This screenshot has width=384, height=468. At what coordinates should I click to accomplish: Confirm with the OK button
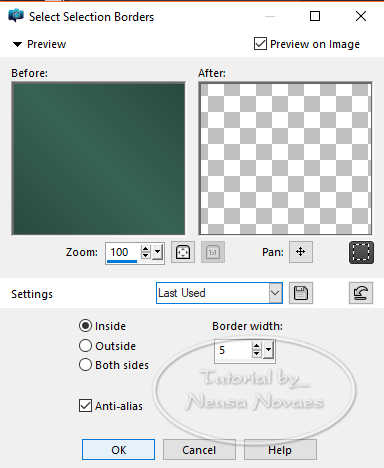click(118, 450)
